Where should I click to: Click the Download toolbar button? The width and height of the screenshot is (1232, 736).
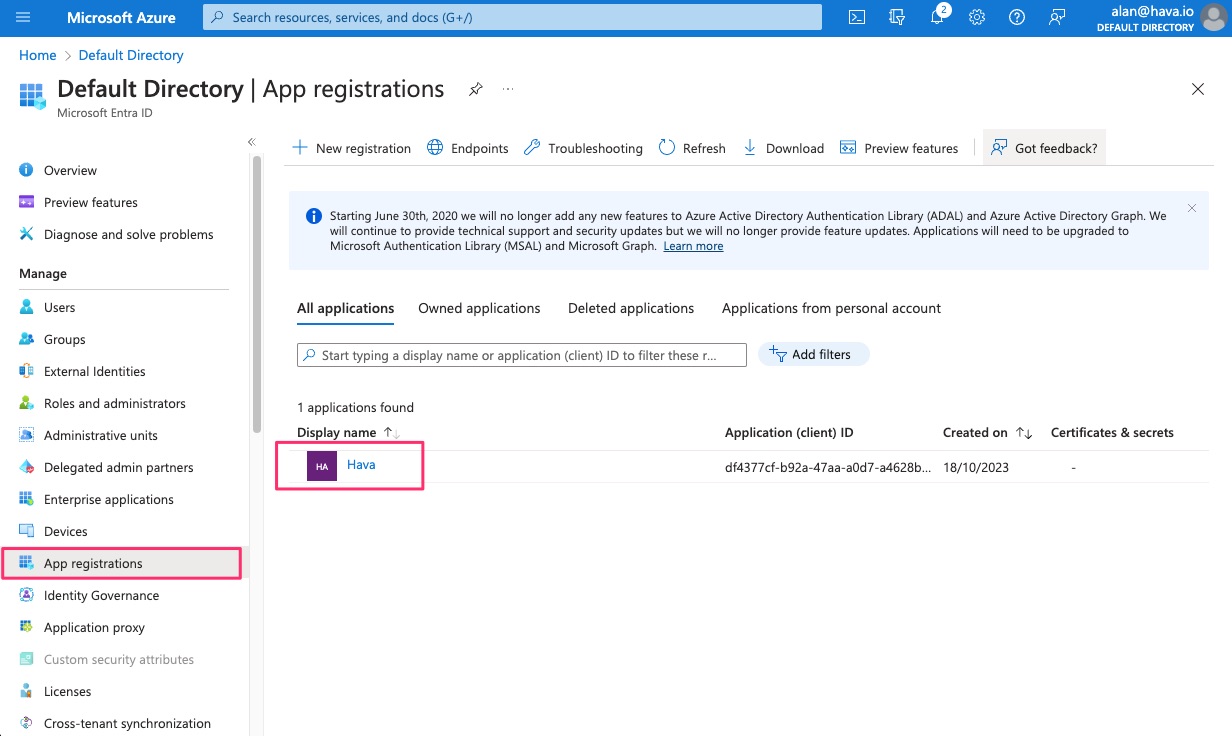point(783,148)
